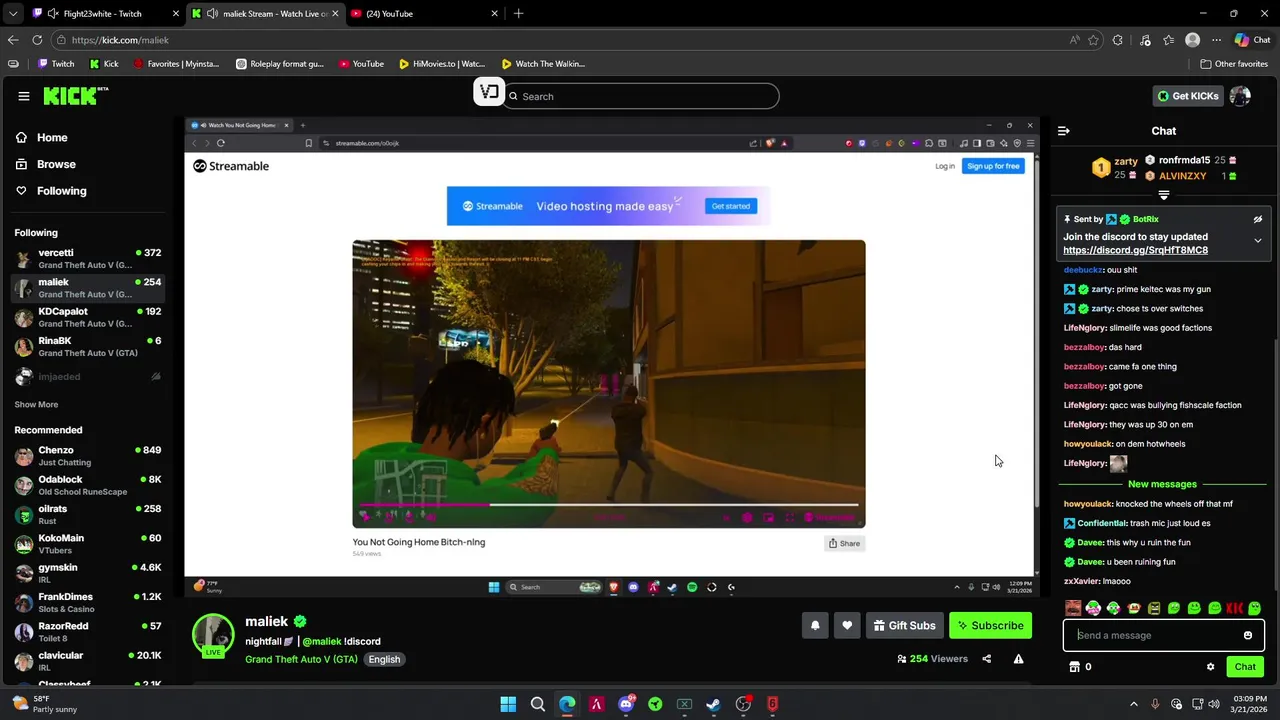1280x720 pixels.
Task: Turn on notifications with the bell icon
Action: pos(815,626)
